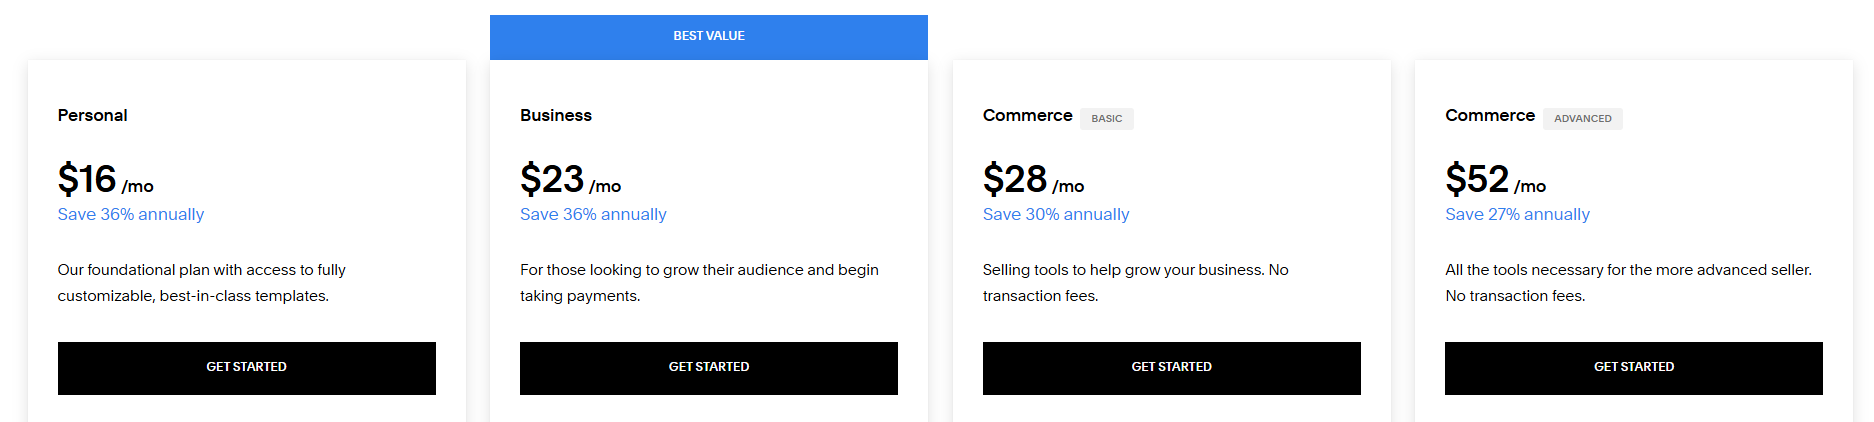Click the $52 /mo price
Screen dimensions: 1874x422
click(x=1495, y=180)
